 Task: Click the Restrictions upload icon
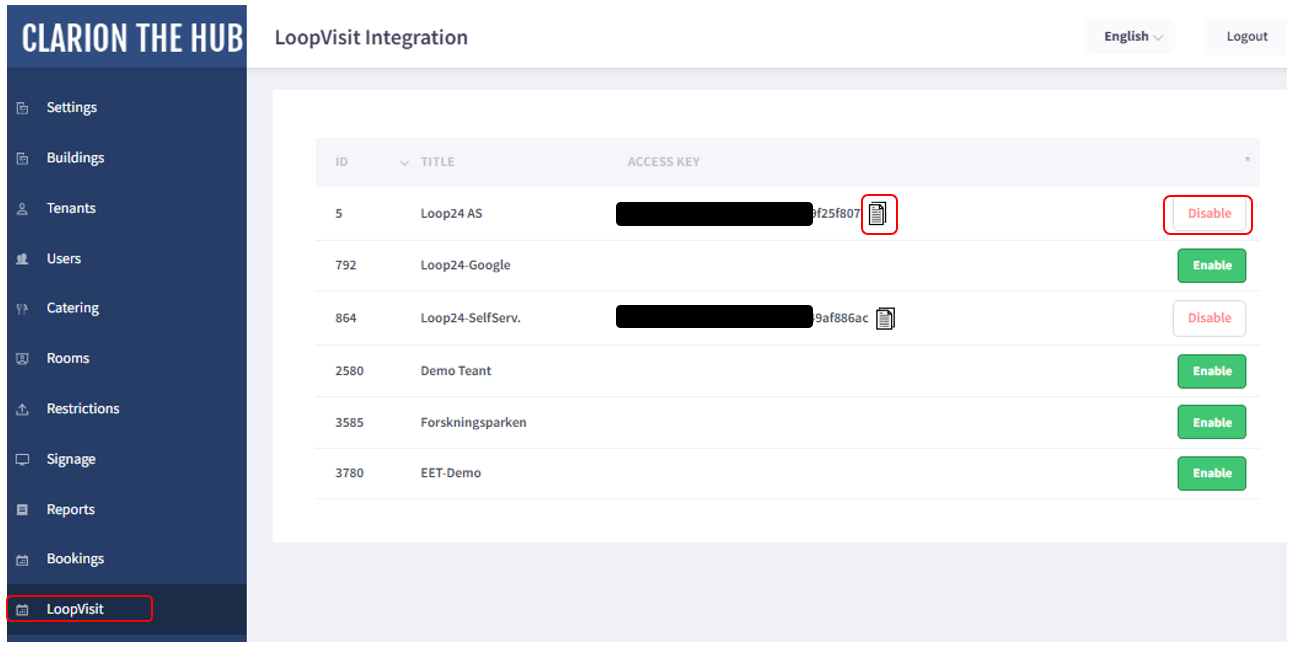[x=23, y=410]
